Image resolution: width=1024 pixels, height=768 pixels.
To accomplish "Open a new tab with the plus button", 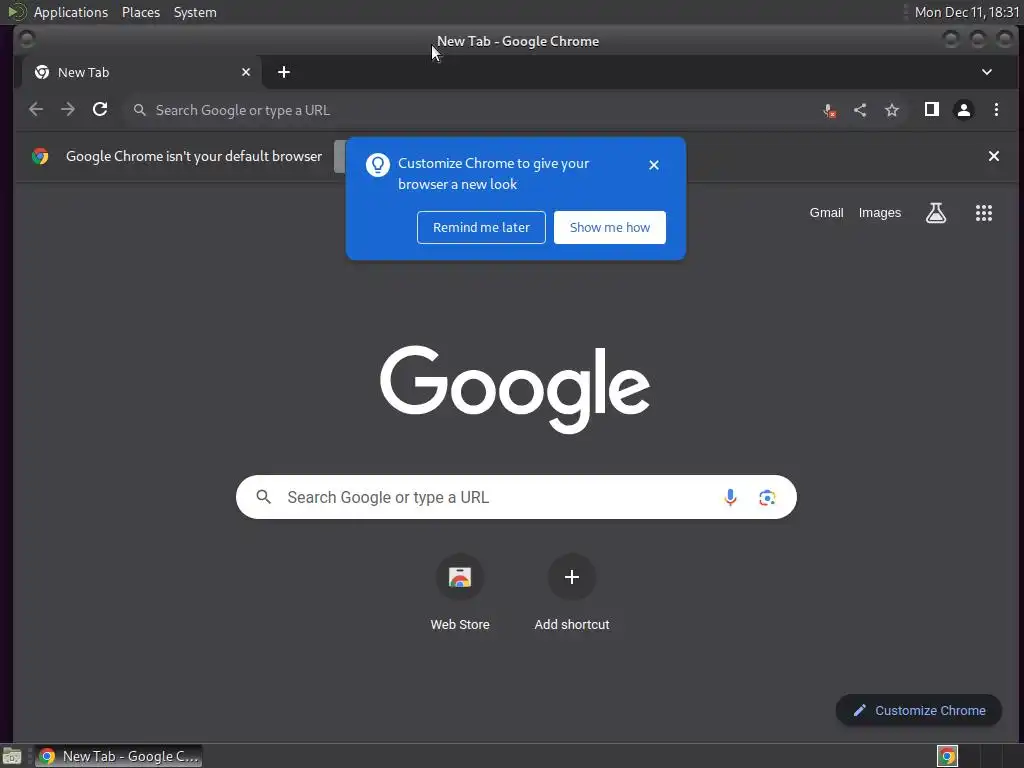I will point(283,72).
